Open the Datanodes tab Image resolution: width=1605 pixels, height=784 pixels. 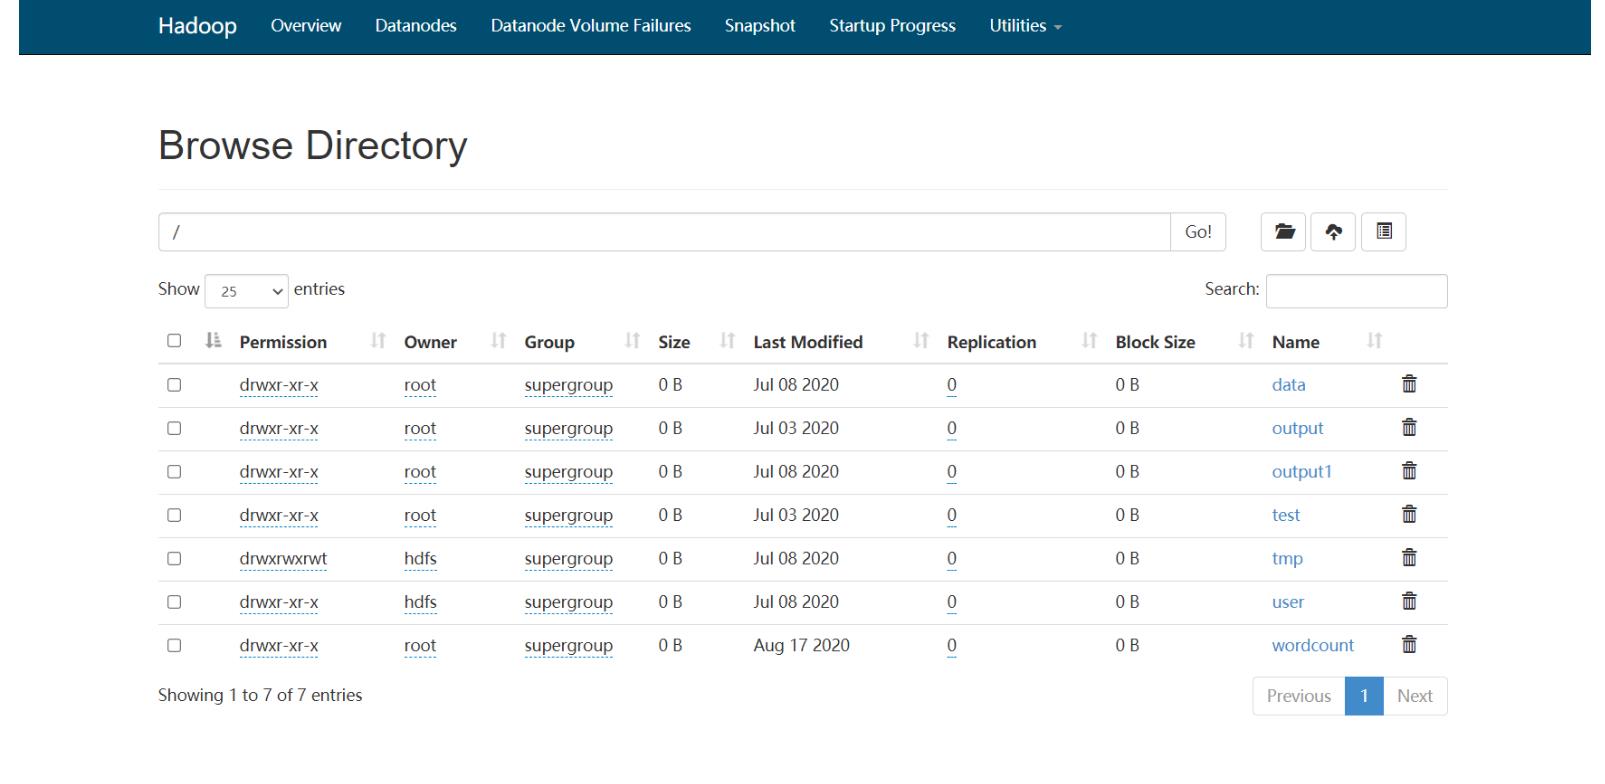[x=416, y=26]
